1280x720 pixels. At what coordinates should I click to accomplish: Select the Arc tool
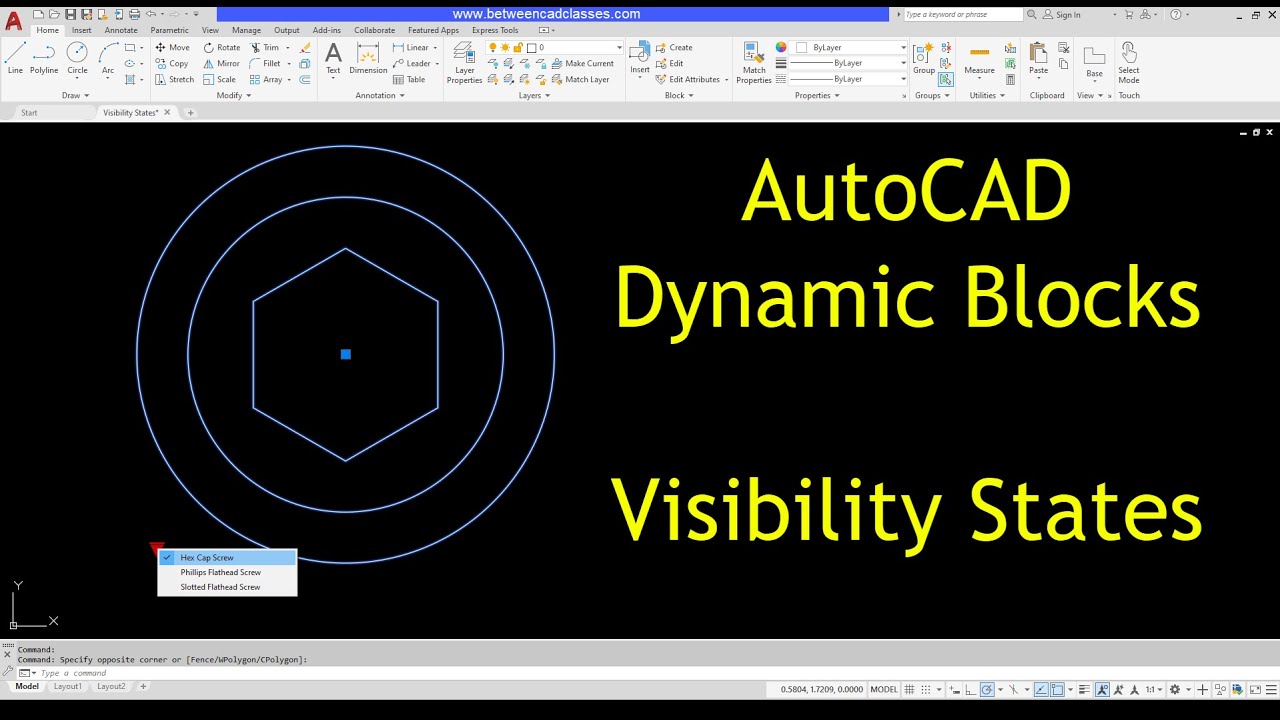point(108,58)
